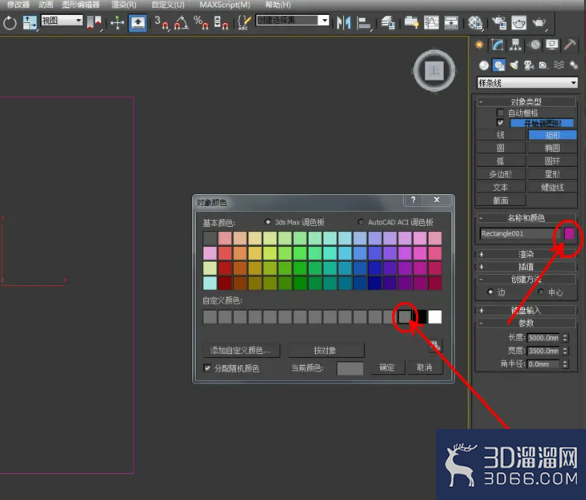Toggle the Keyboard Shortcut Override icon
This screenshot has height=500, width=586.
tap(138, 23)
